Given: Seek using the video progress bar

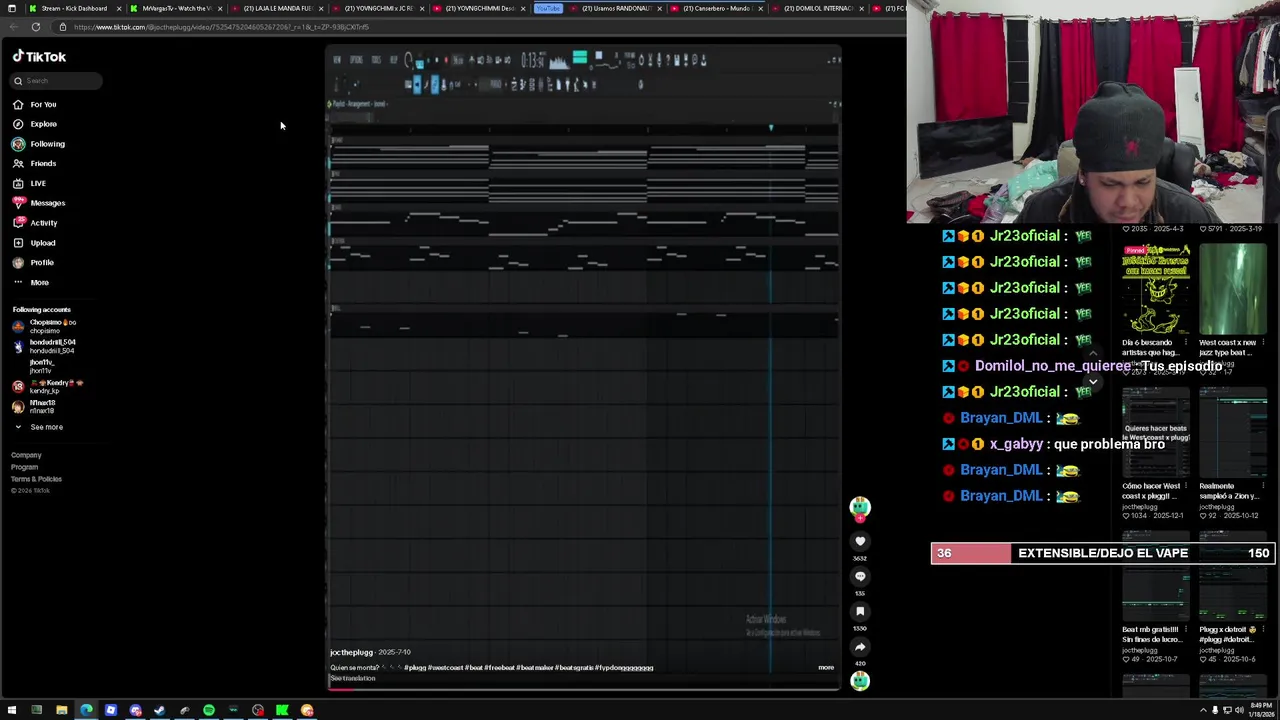Looking at the screenshot, I should 585,688.
